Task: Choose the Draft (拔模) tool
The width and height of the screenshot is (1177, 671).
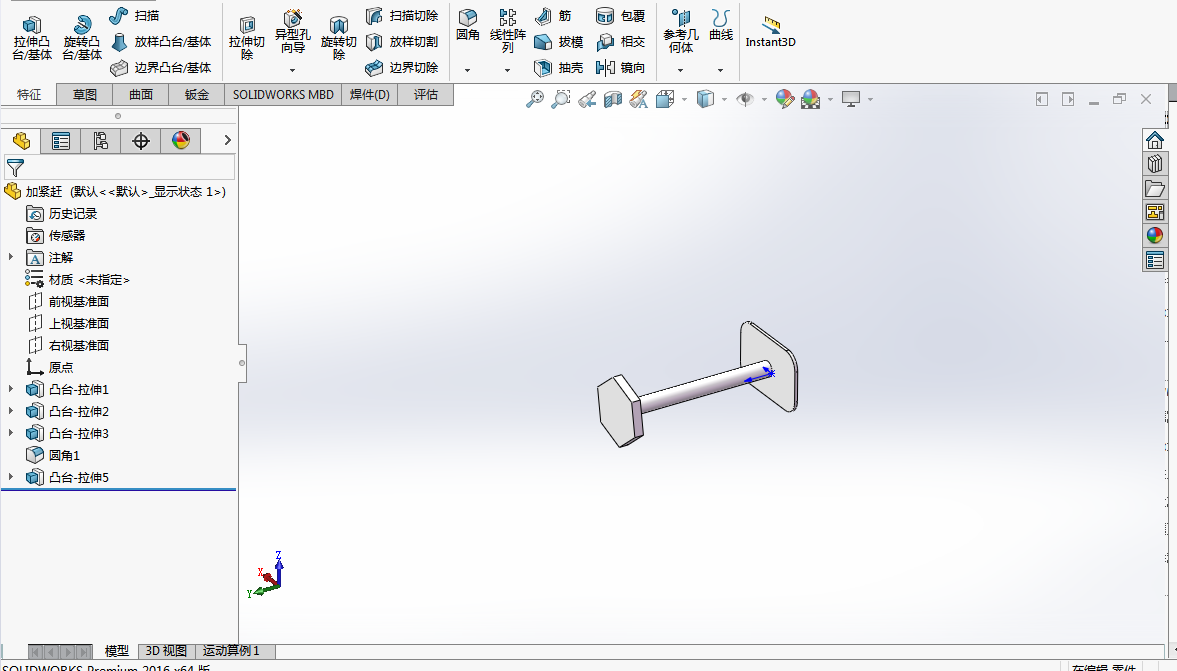Action: (x=558, y=42)
